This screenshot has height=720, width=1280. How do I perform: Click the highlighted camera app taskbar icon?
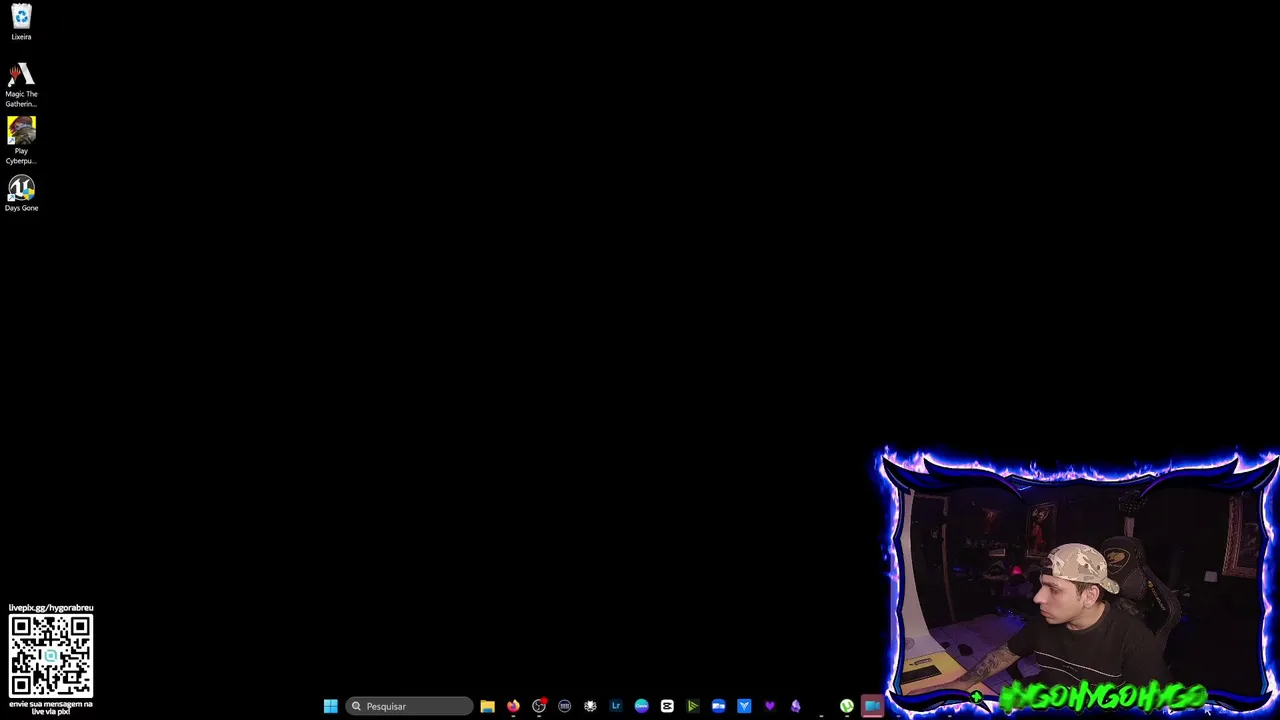tap(872, 706)
